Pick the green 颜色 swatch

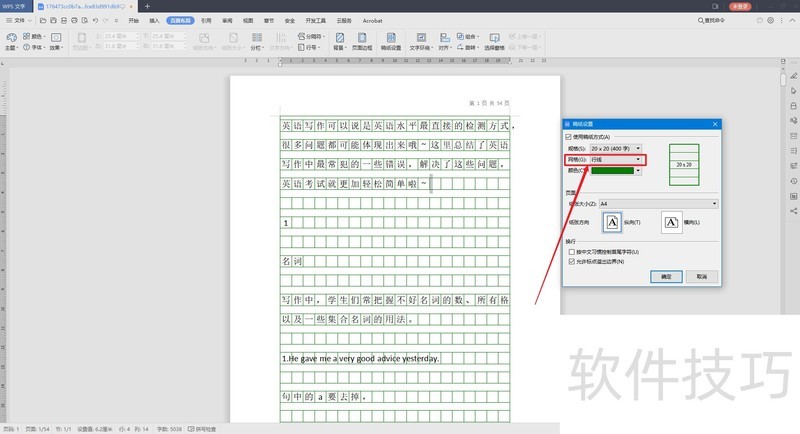tap(615, 170)
